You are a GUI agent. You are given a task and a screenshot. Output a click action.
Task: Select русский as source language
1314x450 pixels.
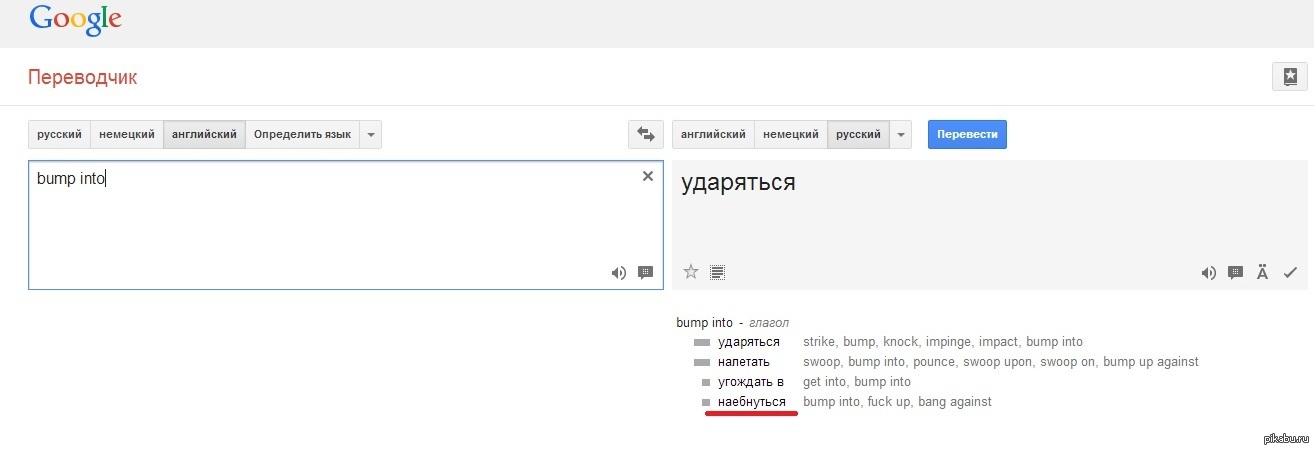pos(59,134)
